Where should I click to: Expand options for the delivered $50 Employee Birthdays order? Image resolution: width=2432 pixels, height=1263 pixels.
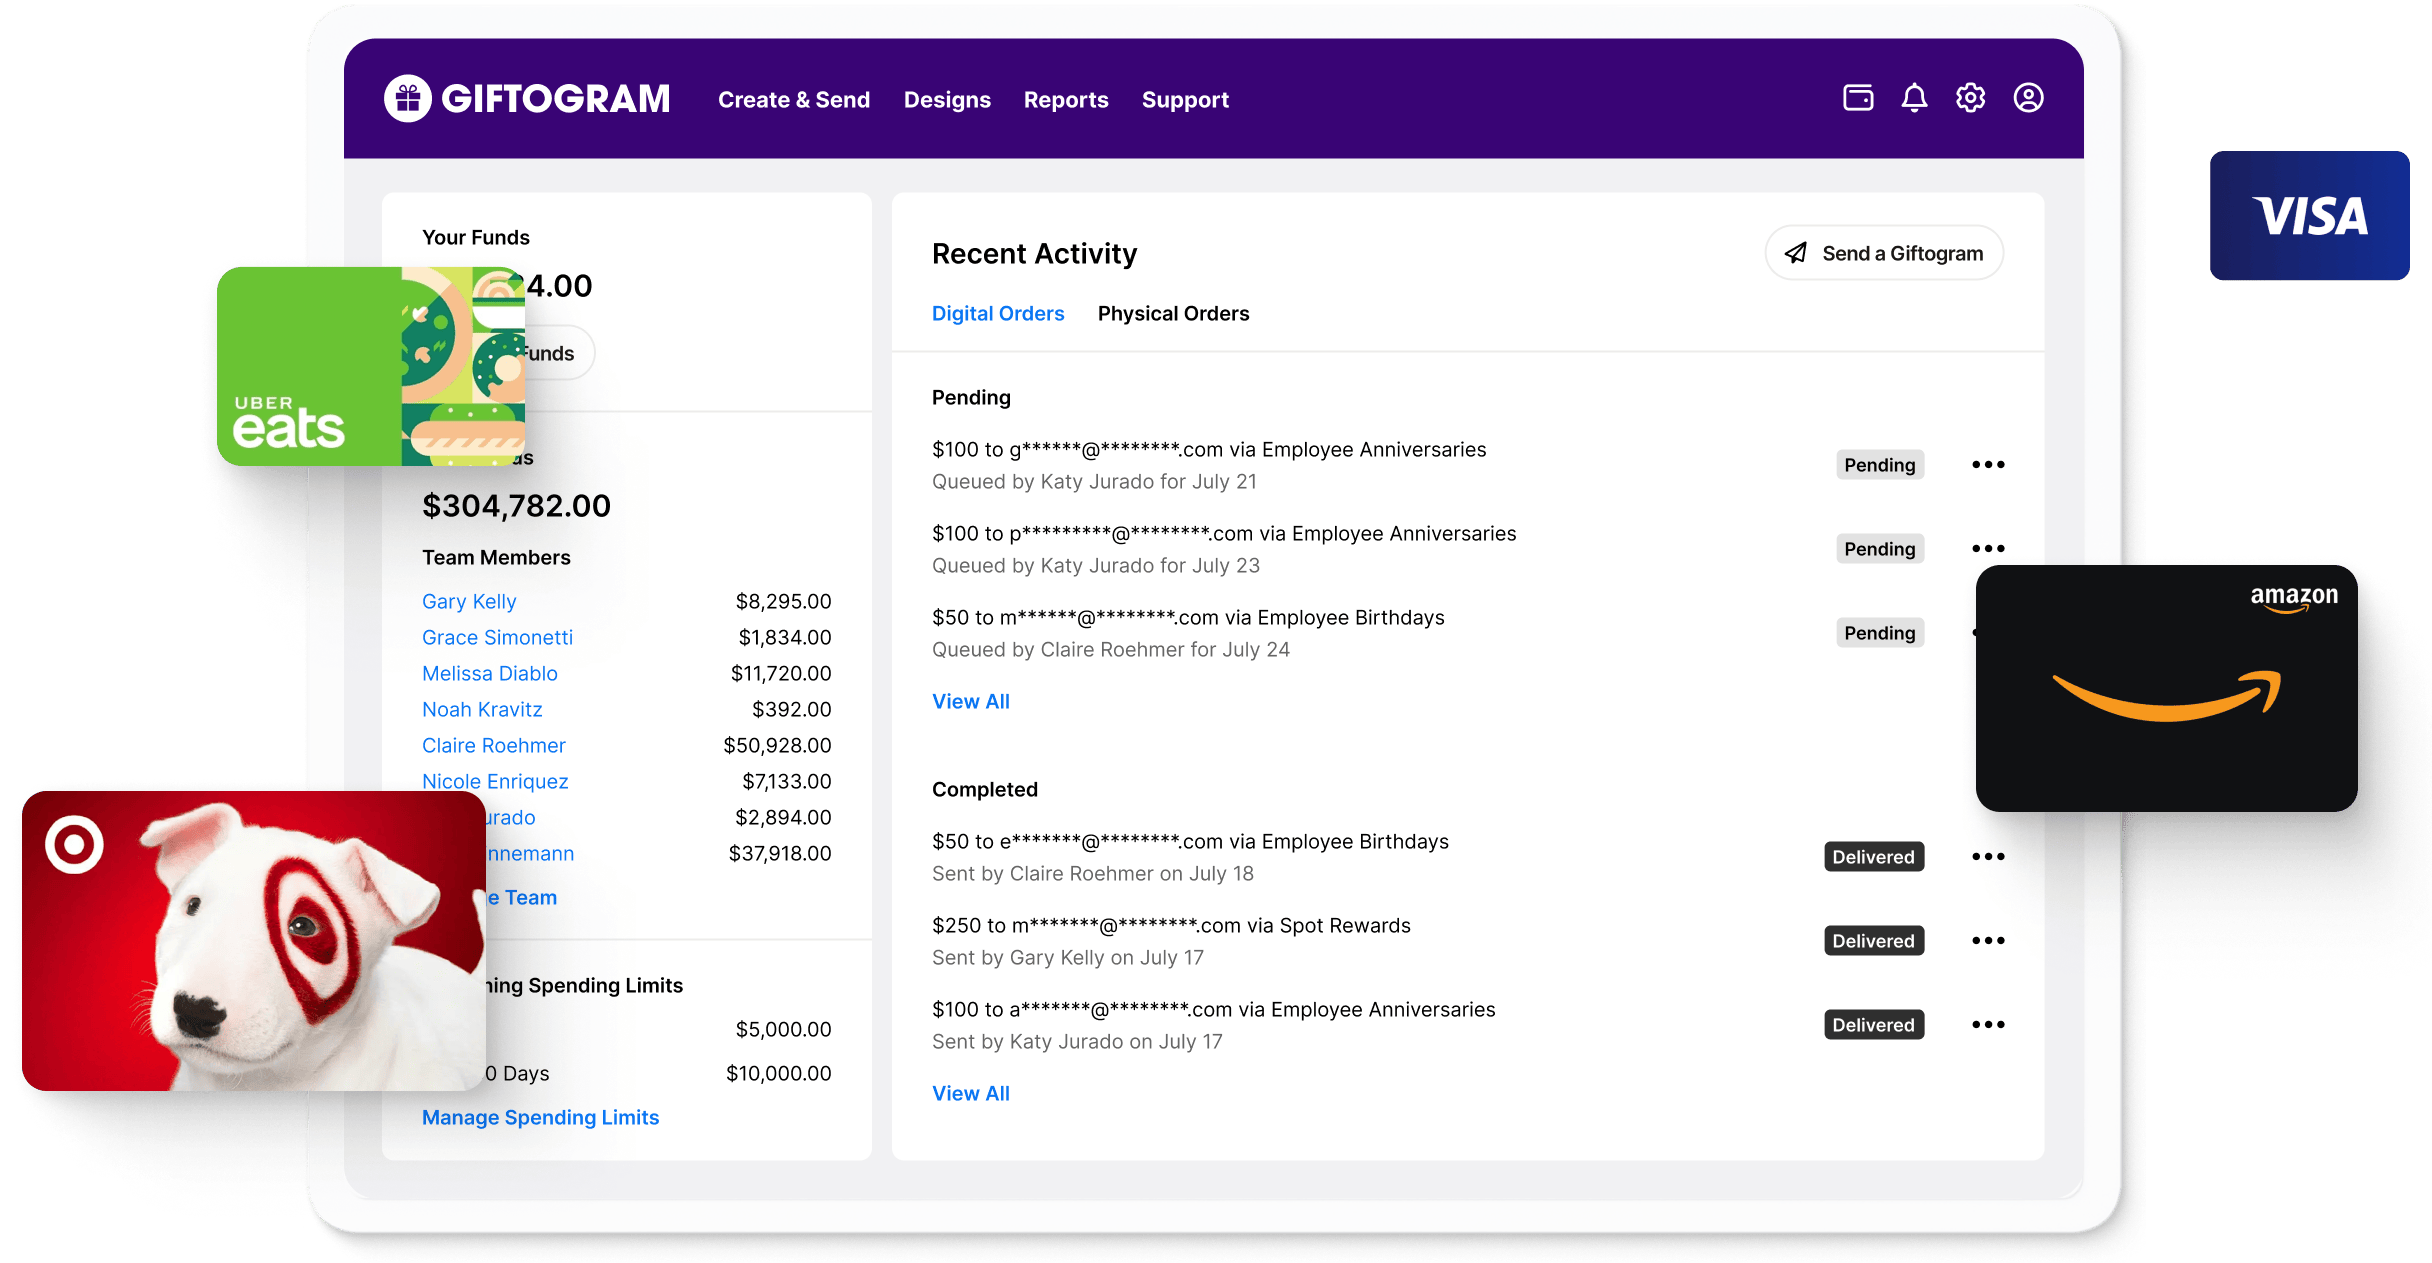click(x=1988, y=856)
